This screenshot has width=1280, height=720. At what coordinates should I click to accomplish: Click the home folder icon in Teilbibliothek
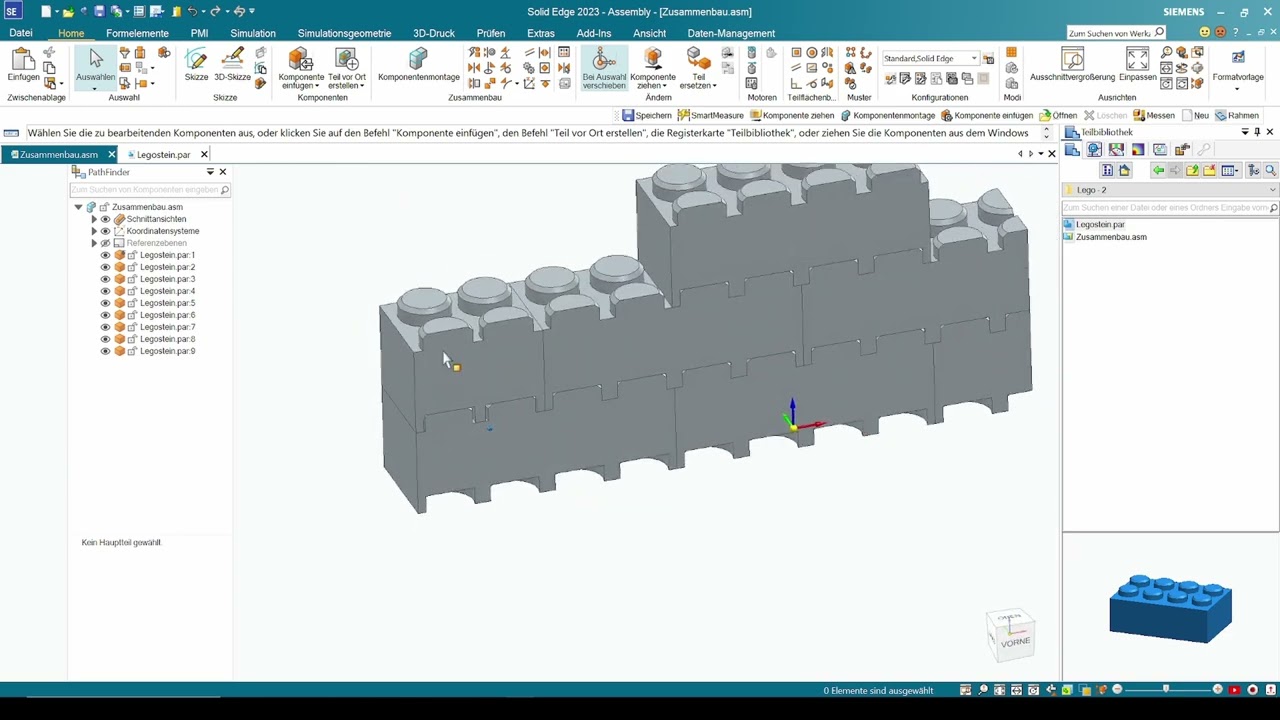click(x=1124, y=171)
